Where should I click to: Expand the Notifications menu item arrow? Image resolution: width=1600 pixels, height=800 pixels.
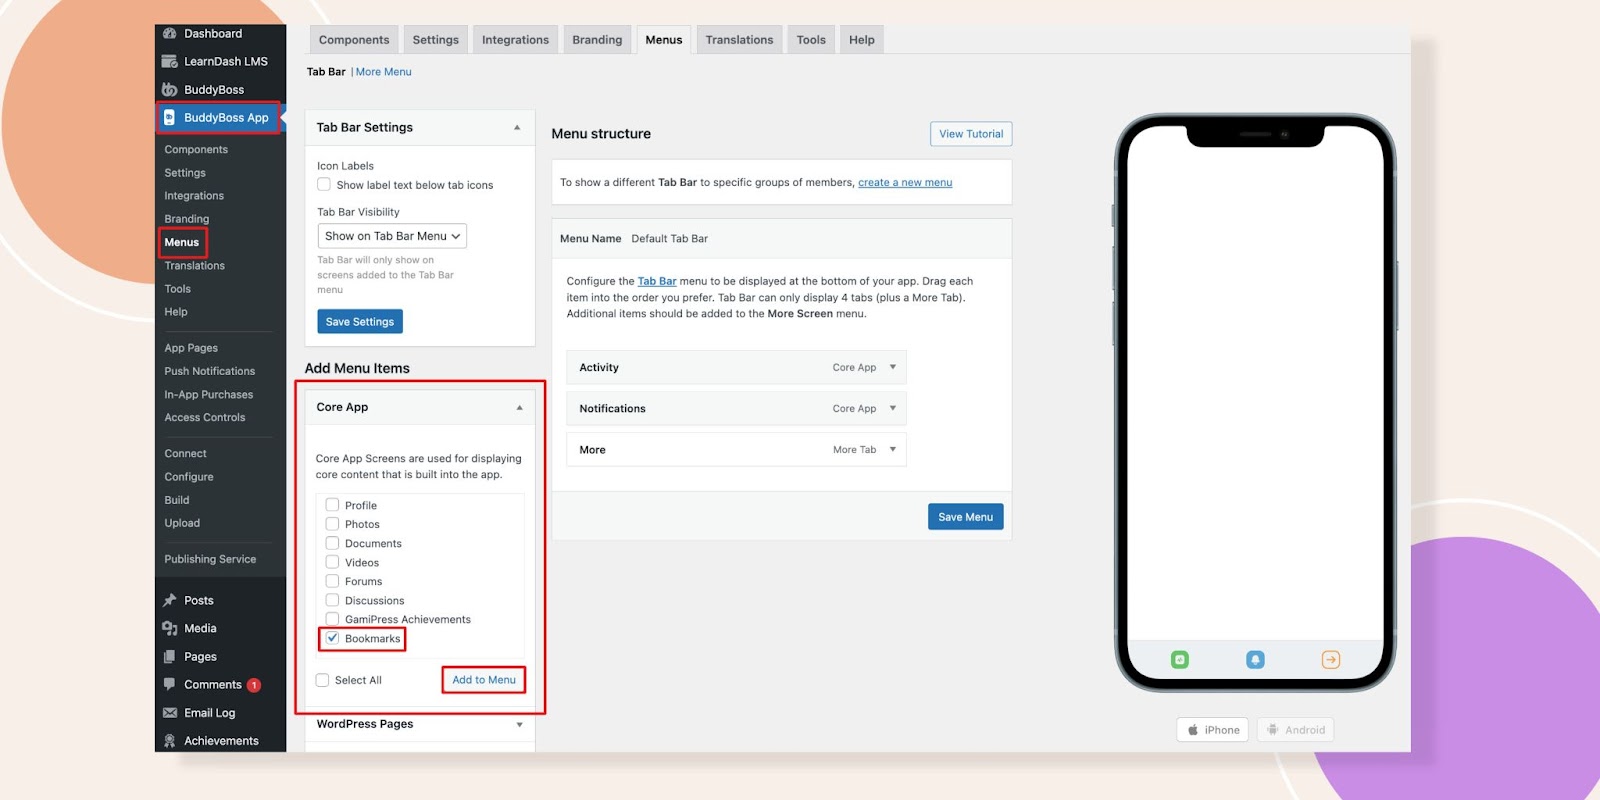pos(893,408)
